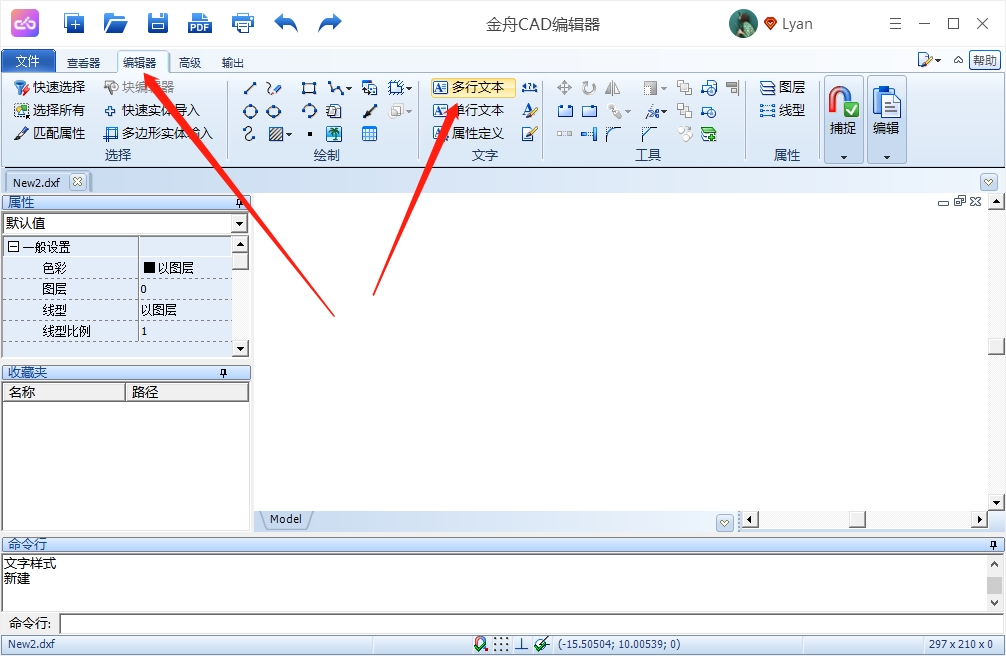Create a new drawing with the plus icon
This screenshot has width=1006, height=656.
pyautogui.click(x=74, y=24)
